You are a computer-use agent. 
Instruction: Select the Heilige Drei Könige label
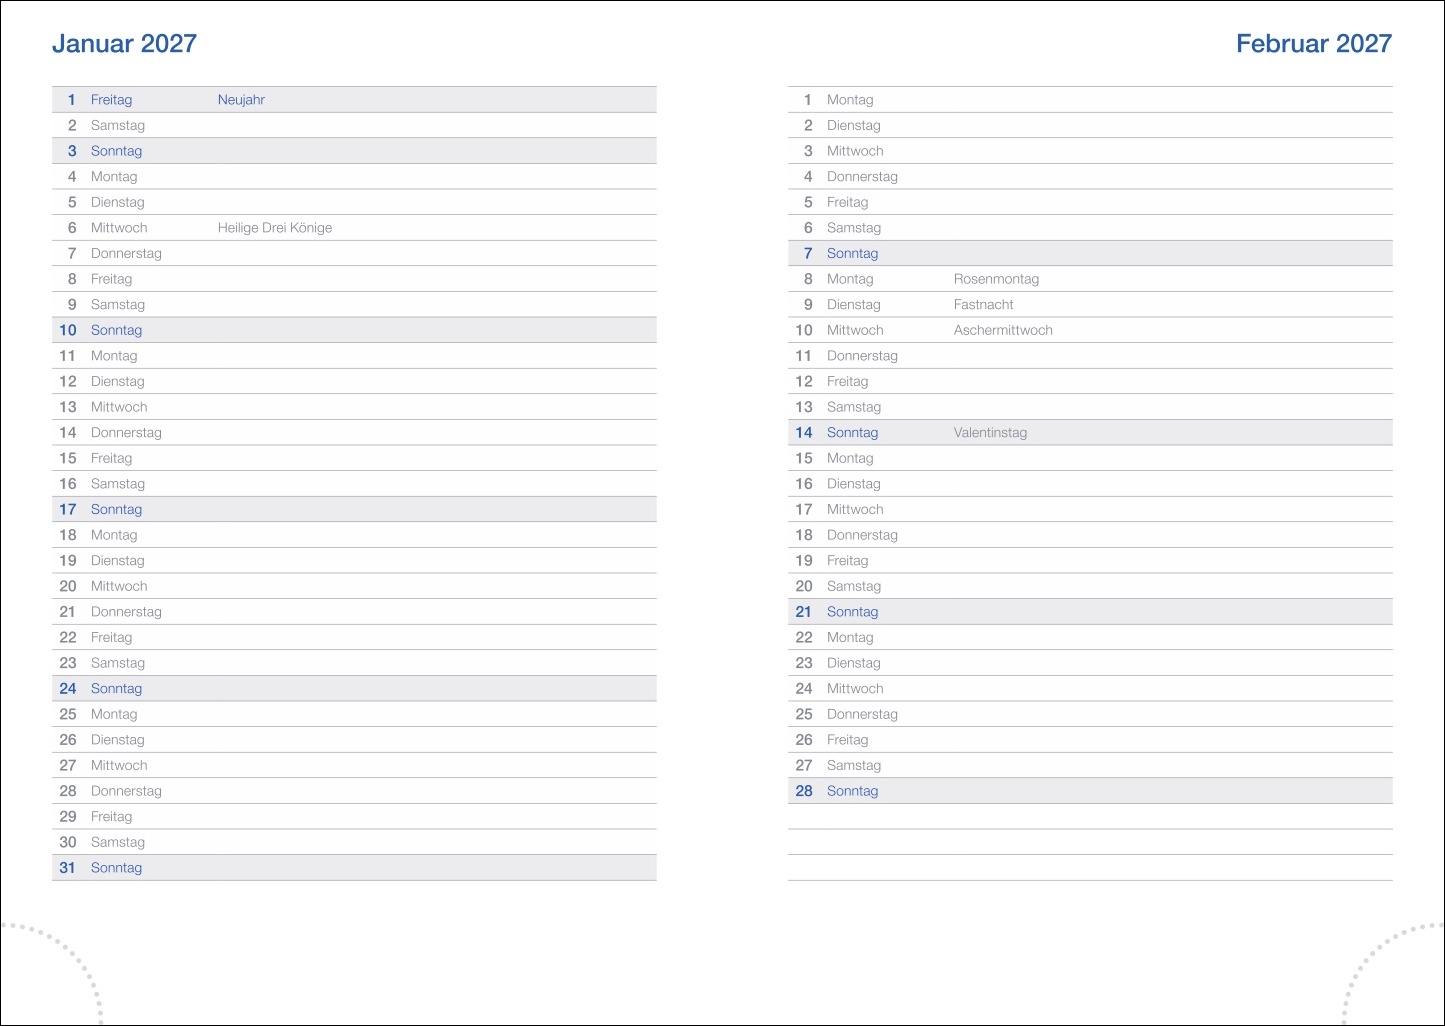click(x=275, y=228)
